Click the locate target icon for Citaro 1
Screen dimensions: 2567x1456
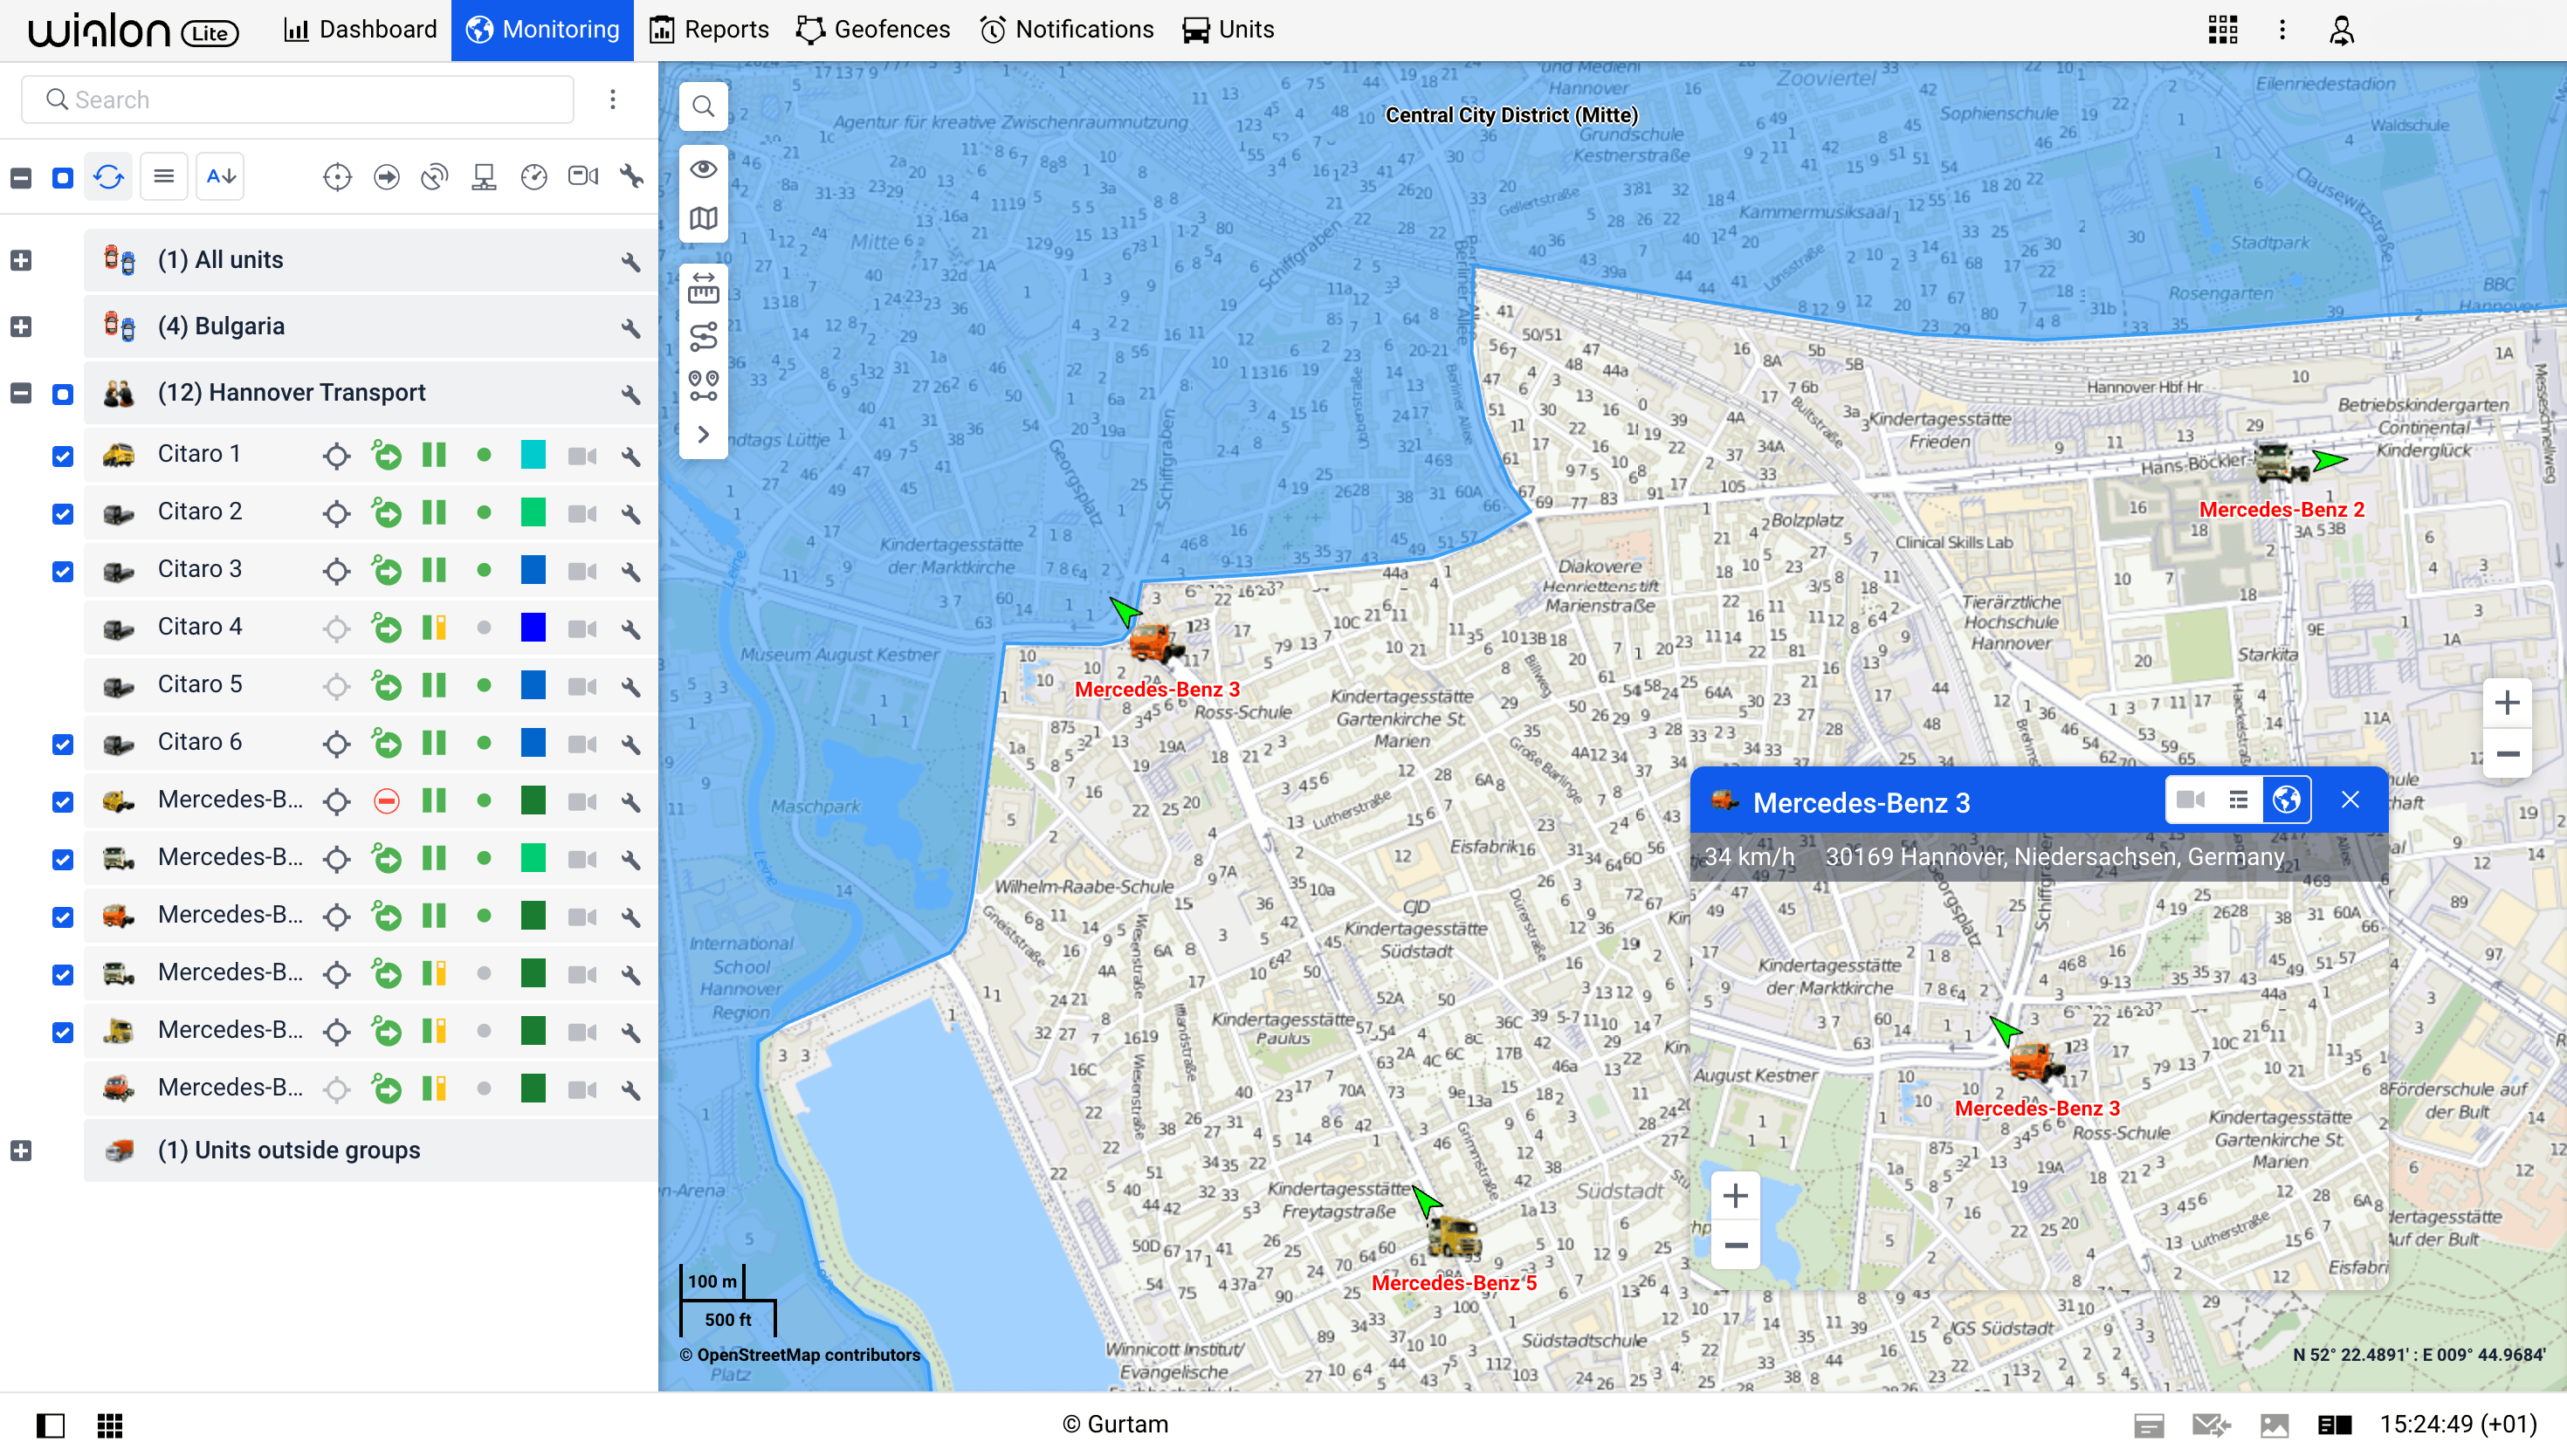(x=336, y=456)
